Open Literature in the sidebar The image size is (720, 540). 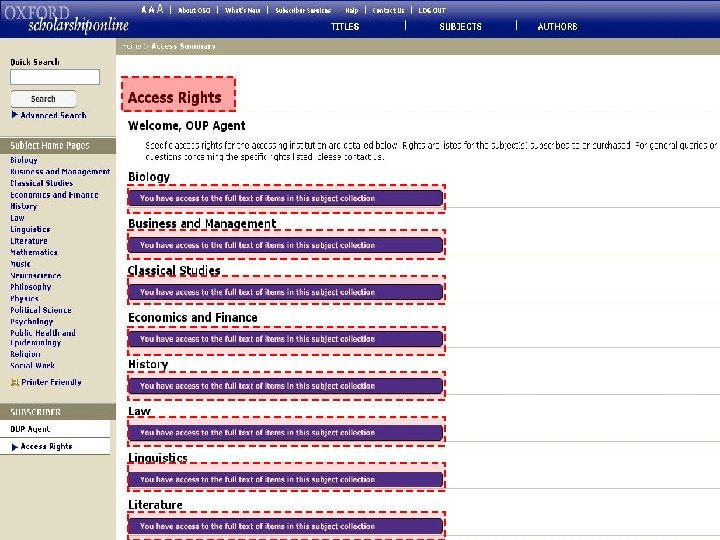click(29, 241)
